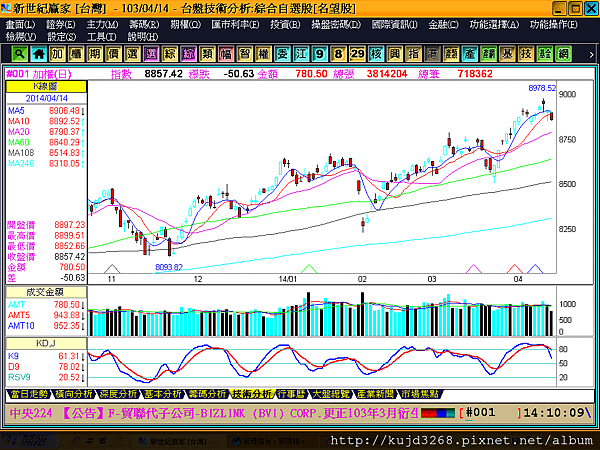Screen dimensions: 600x450
Task: Open the 工具(T) menu
Action: tap(101, 37)
